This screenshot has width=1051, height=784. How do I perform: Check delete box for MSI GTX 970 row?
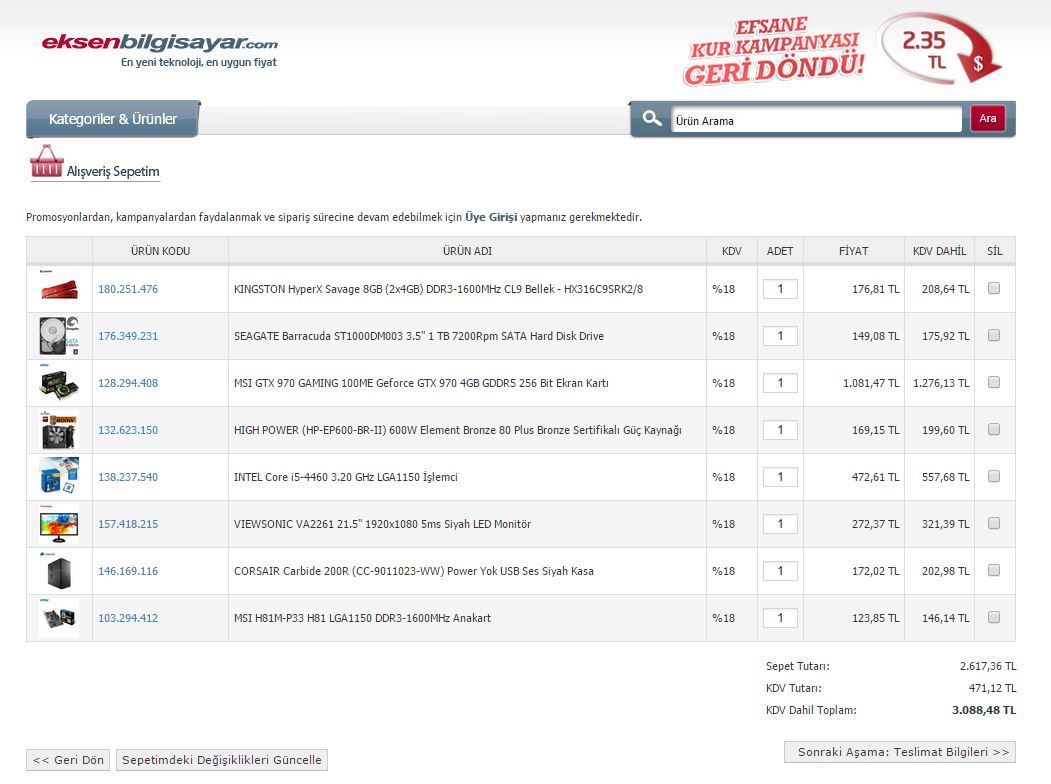click(x=994, y=382)
